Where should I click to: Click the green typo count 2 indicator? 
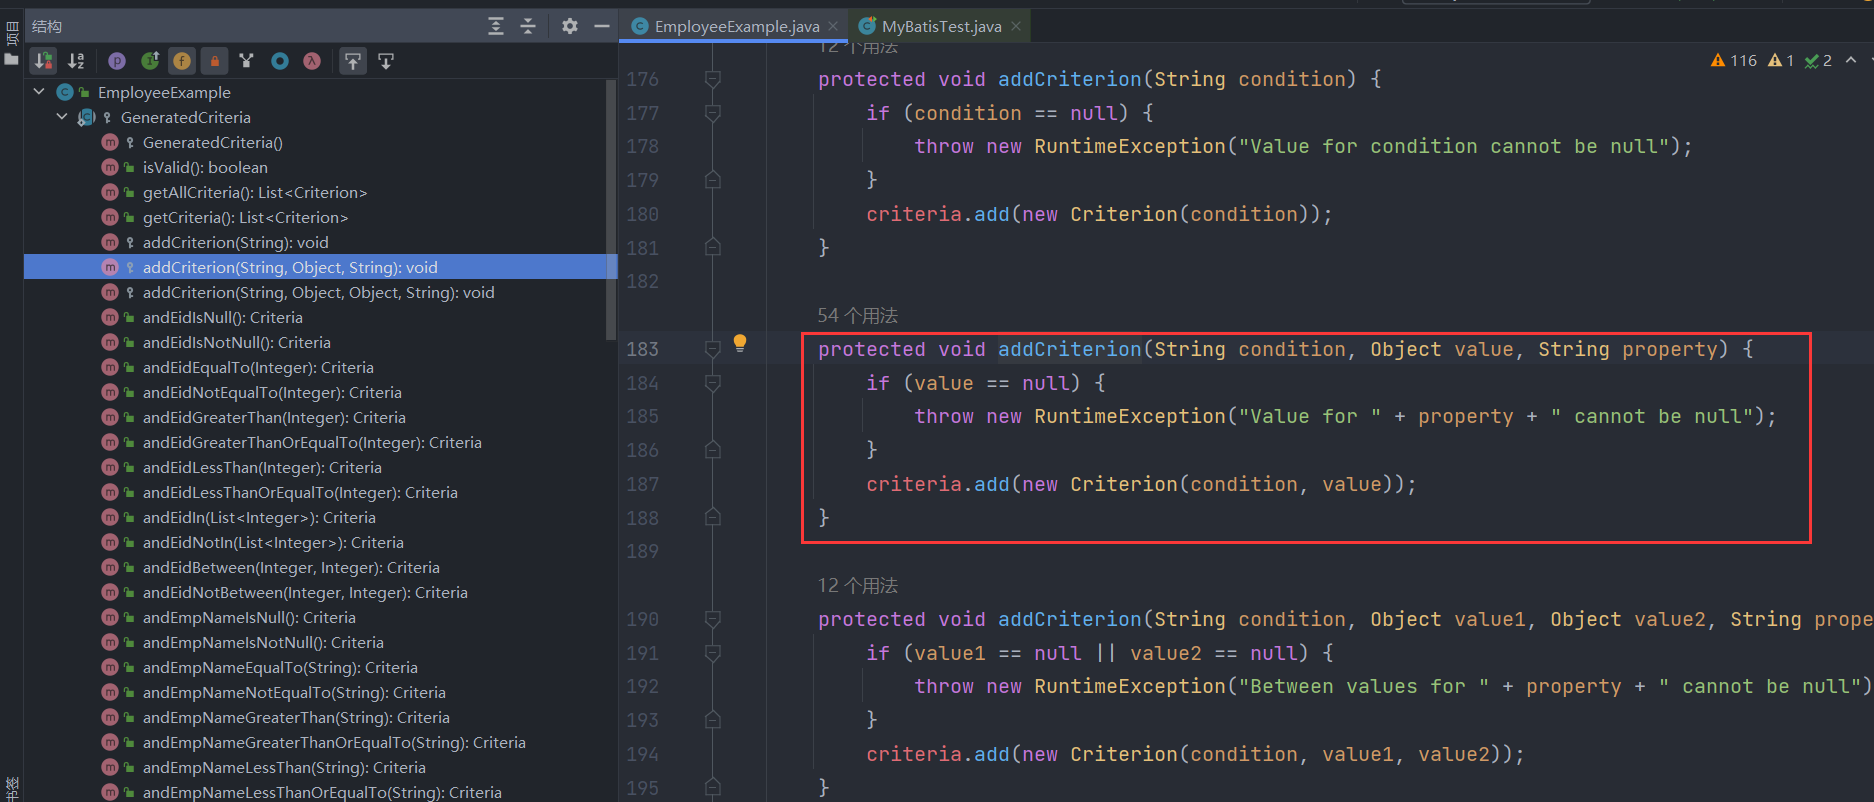(x=1818, y=60)
